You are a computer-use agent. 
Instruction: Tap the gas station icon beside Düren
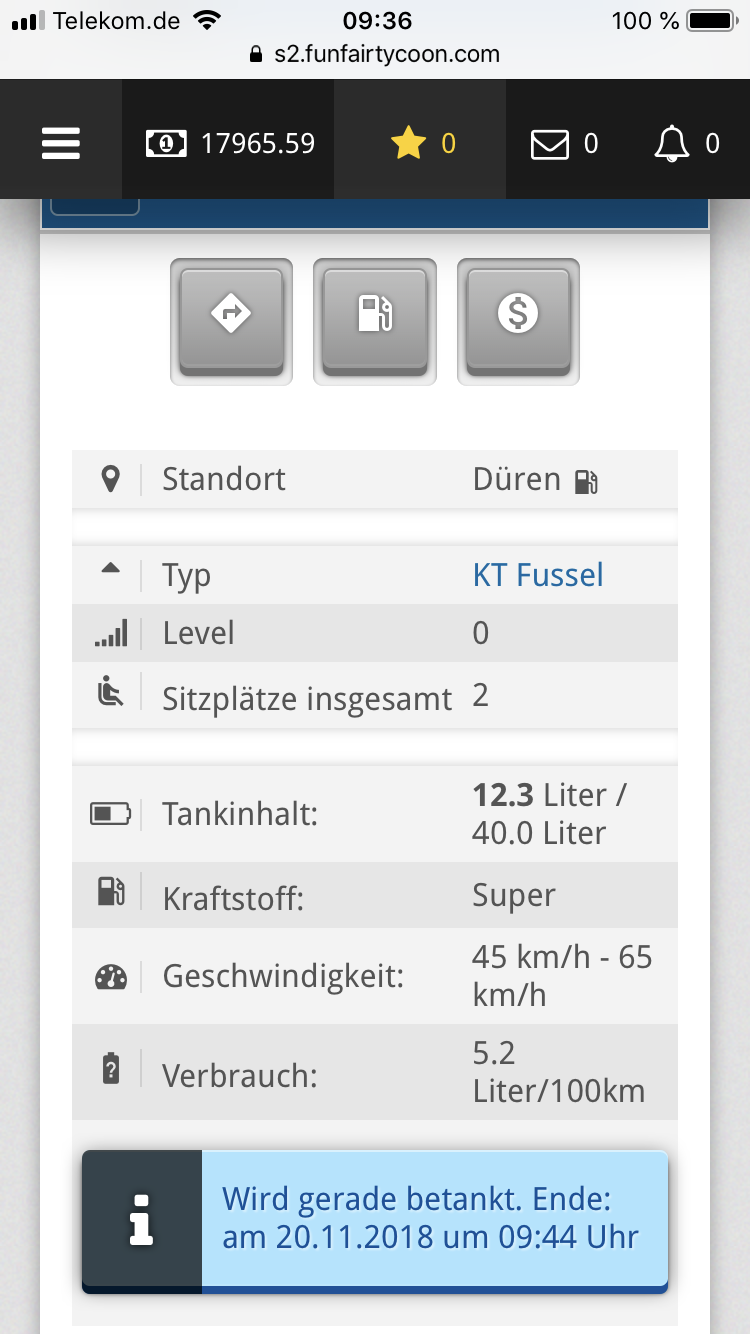586,482
